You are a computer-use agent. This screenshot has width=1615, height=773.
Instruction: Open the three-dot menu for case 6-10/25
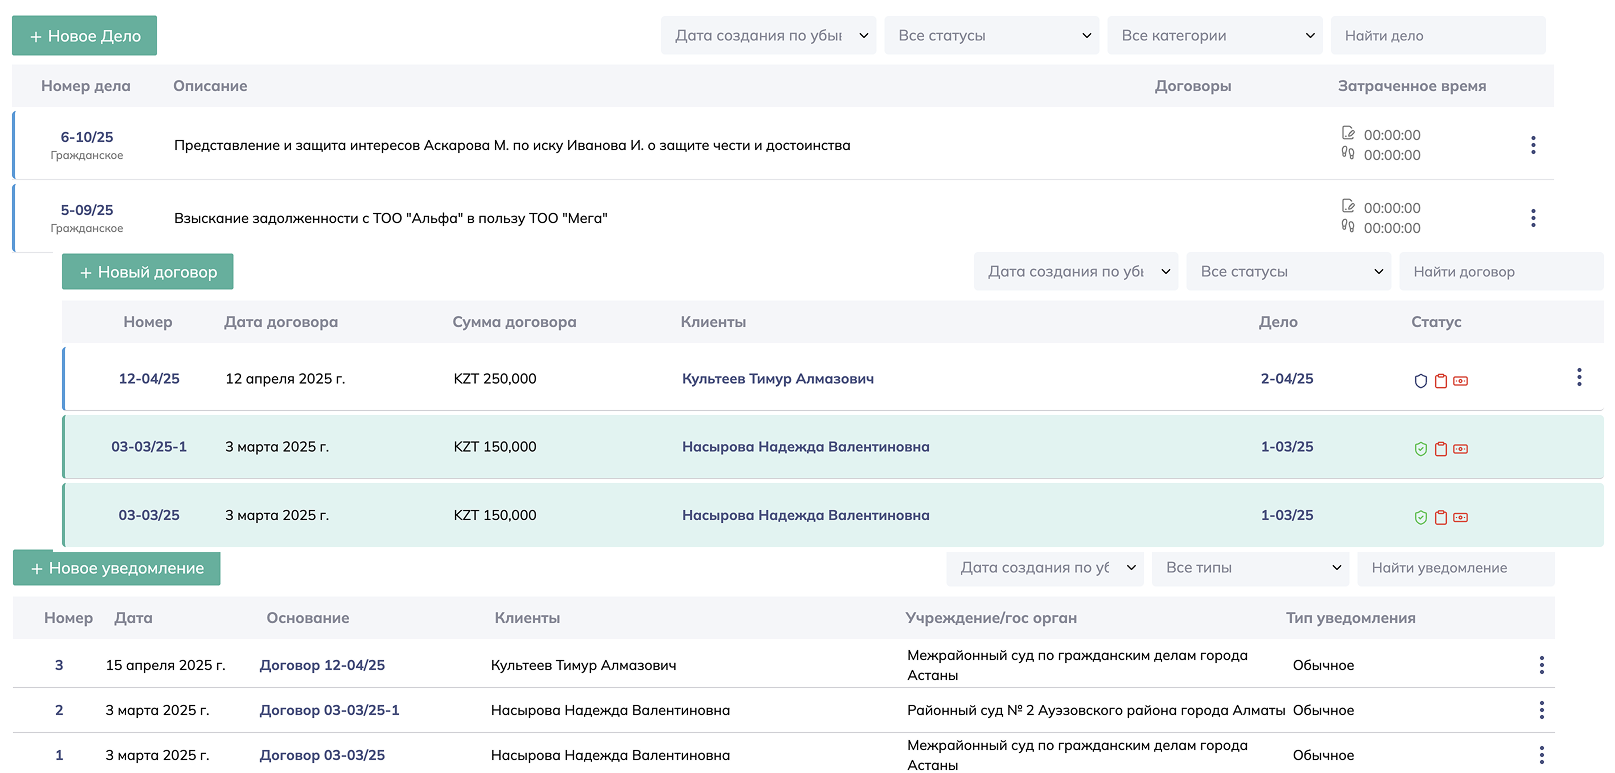pyautogui.click(x=1532, y=145)
